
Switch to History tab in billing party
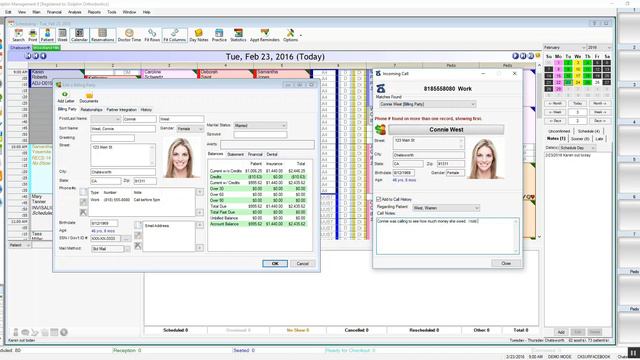(x=146, y=110)
